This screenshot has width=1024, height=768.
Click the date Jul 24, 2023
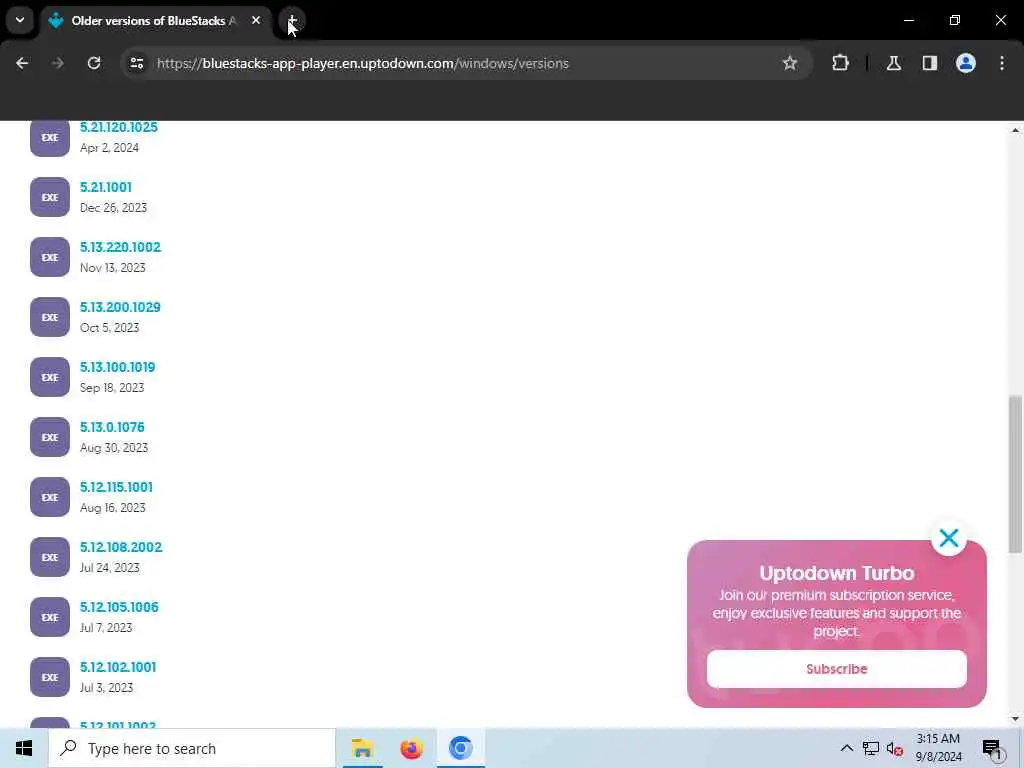tap(110, 569)
